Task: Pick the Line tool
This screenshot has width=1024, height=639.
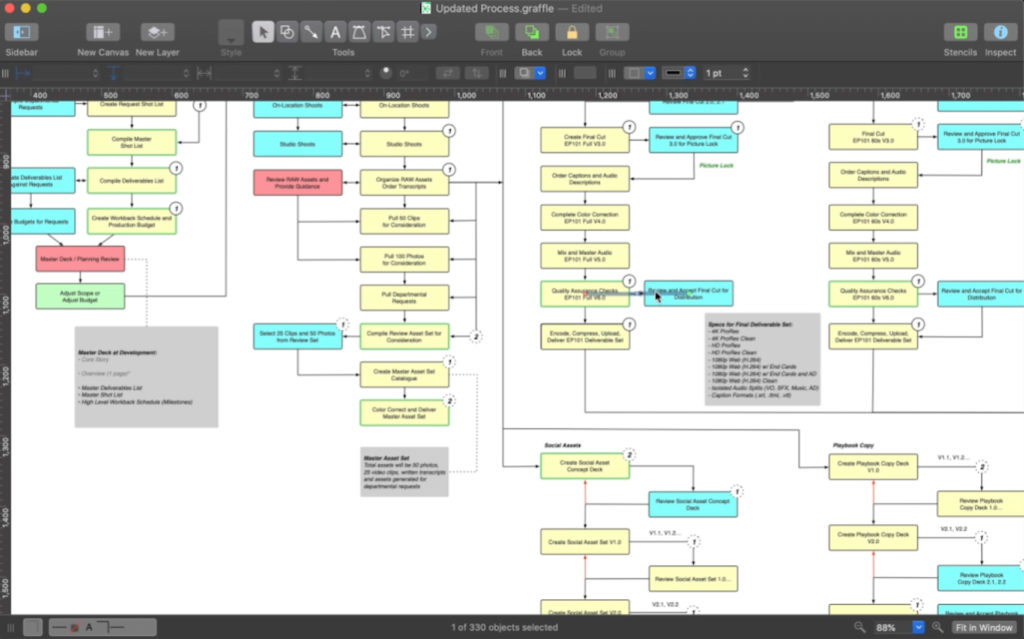Action: coord(311,32)
